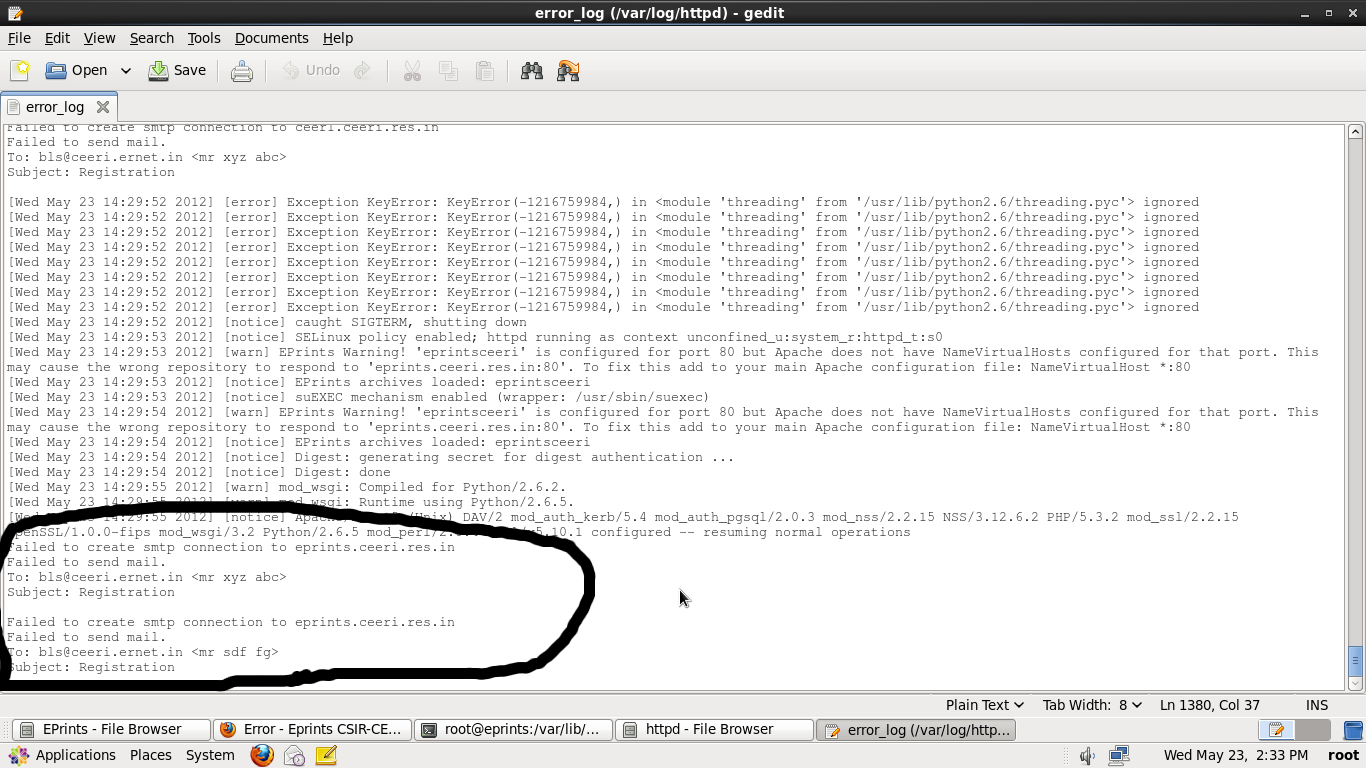Open the Documents menu
The width and height of the screenshot is (1366, 768).
coord(271,38)
